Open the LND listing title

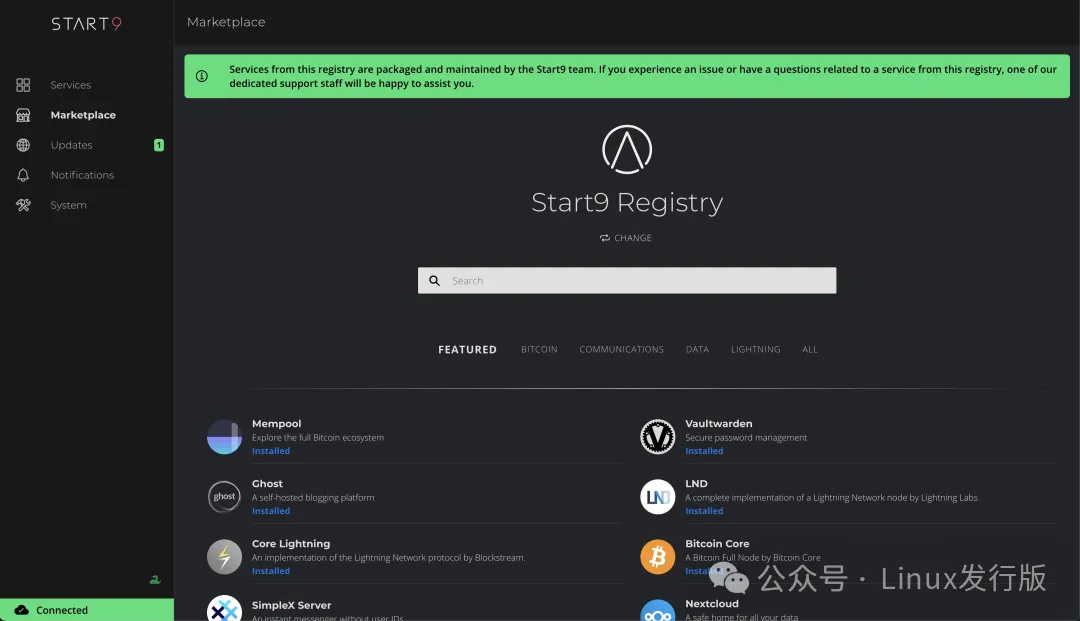point(696,483)
